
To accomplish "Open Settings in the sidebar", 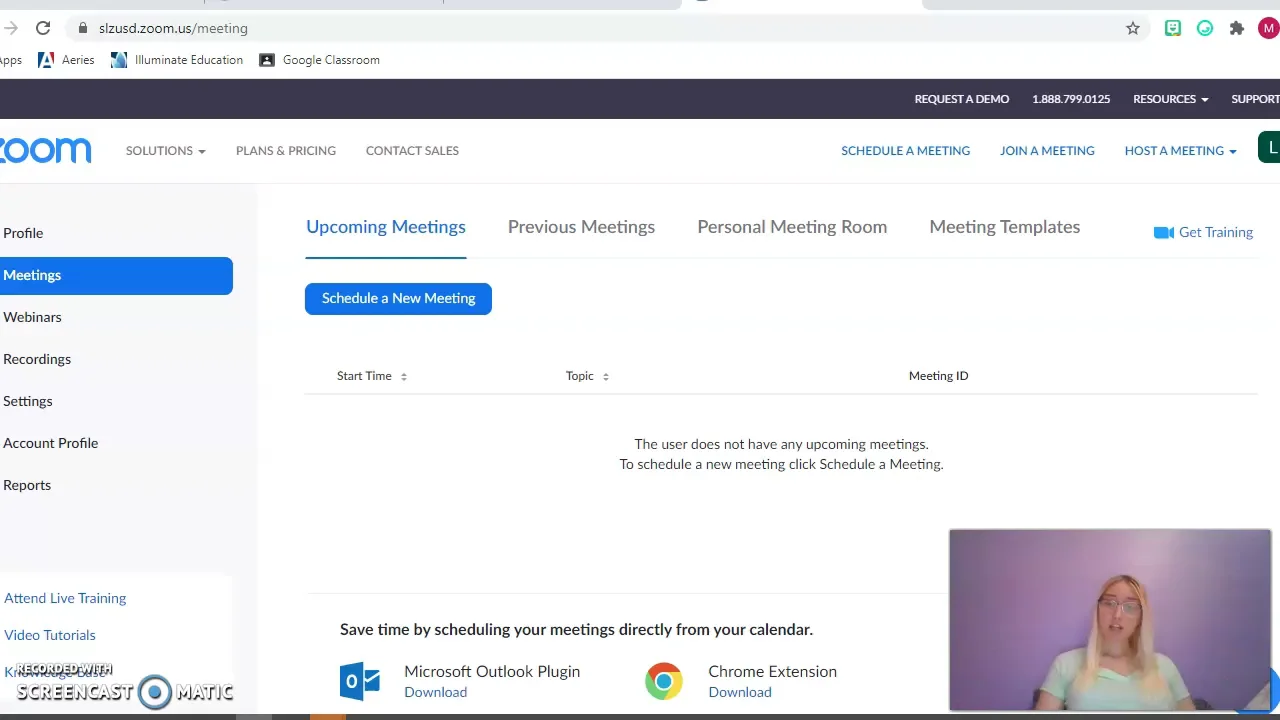I will point(28,401).
